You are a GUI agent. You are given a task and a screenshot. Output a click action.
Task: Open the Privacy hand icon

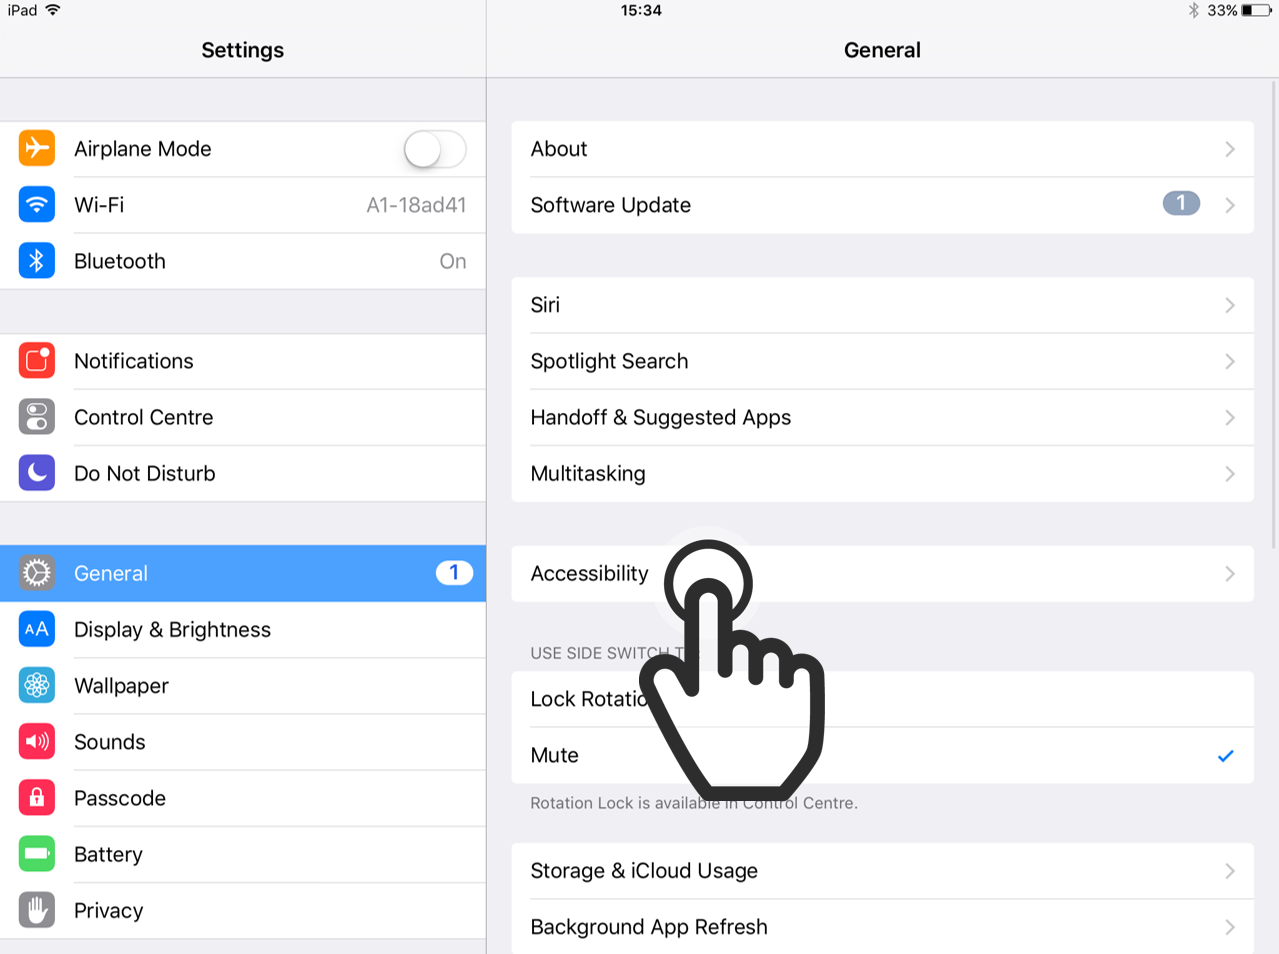coord(37,910)
